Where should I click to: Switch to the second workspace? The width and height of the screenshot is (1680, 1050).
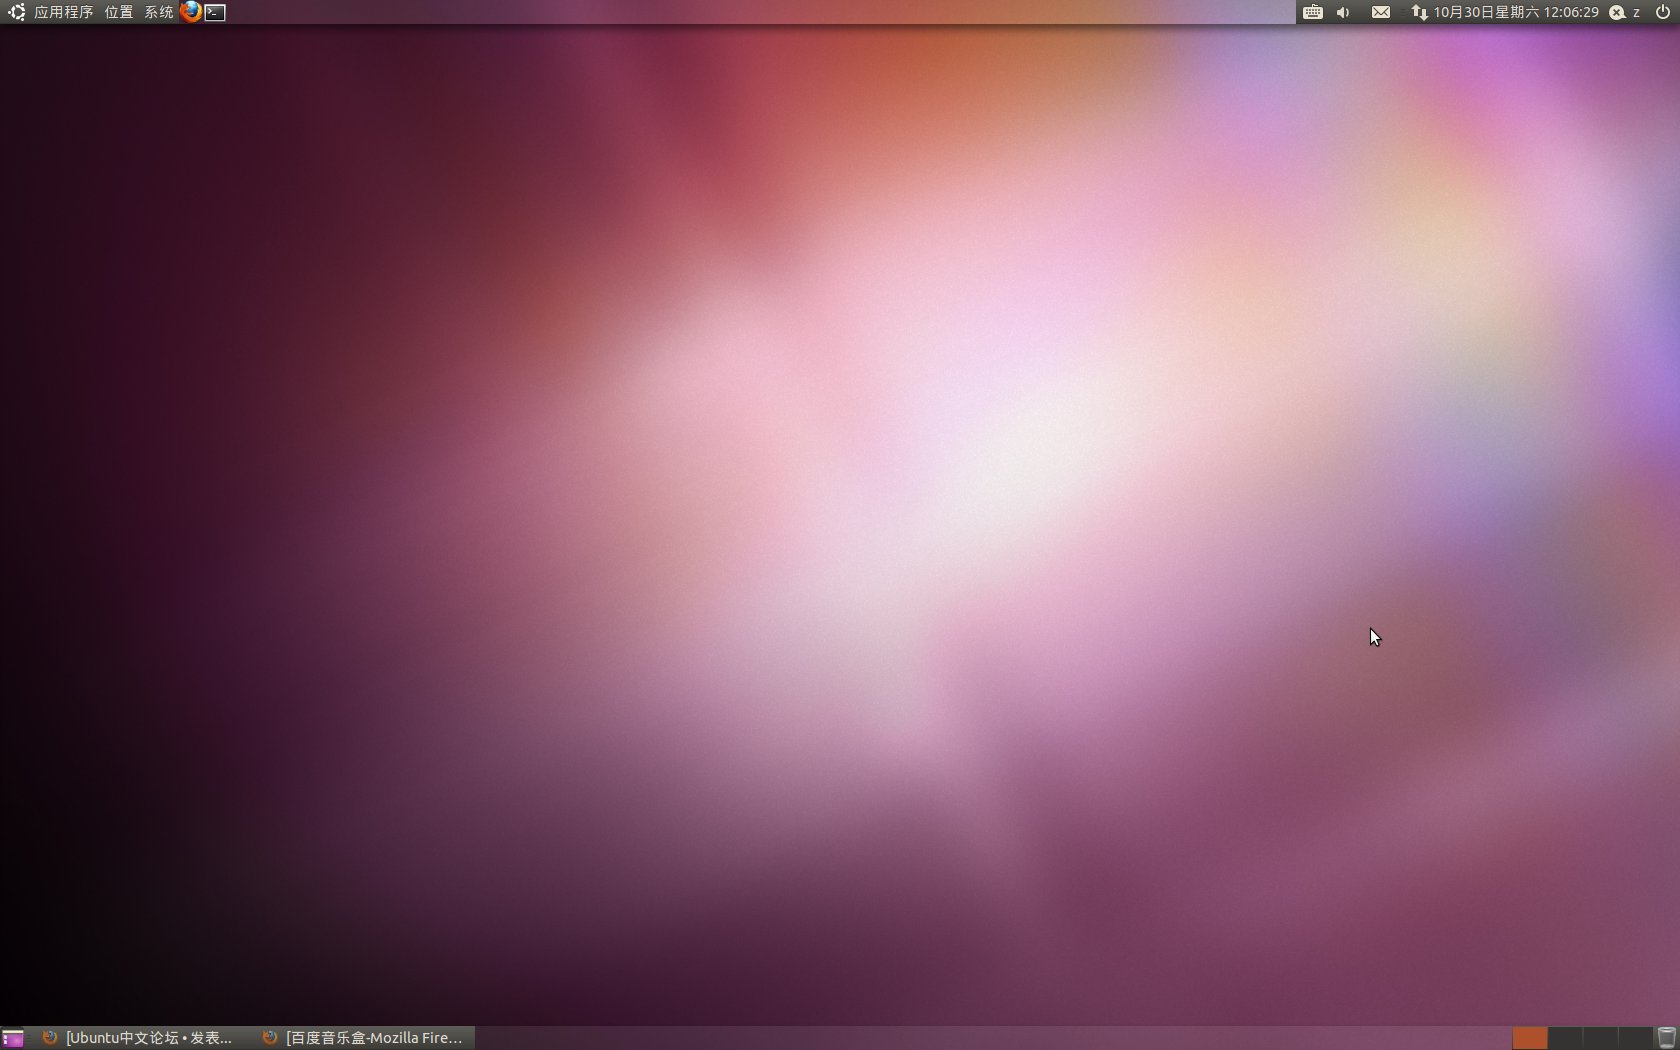[x=1565, y=1038]
